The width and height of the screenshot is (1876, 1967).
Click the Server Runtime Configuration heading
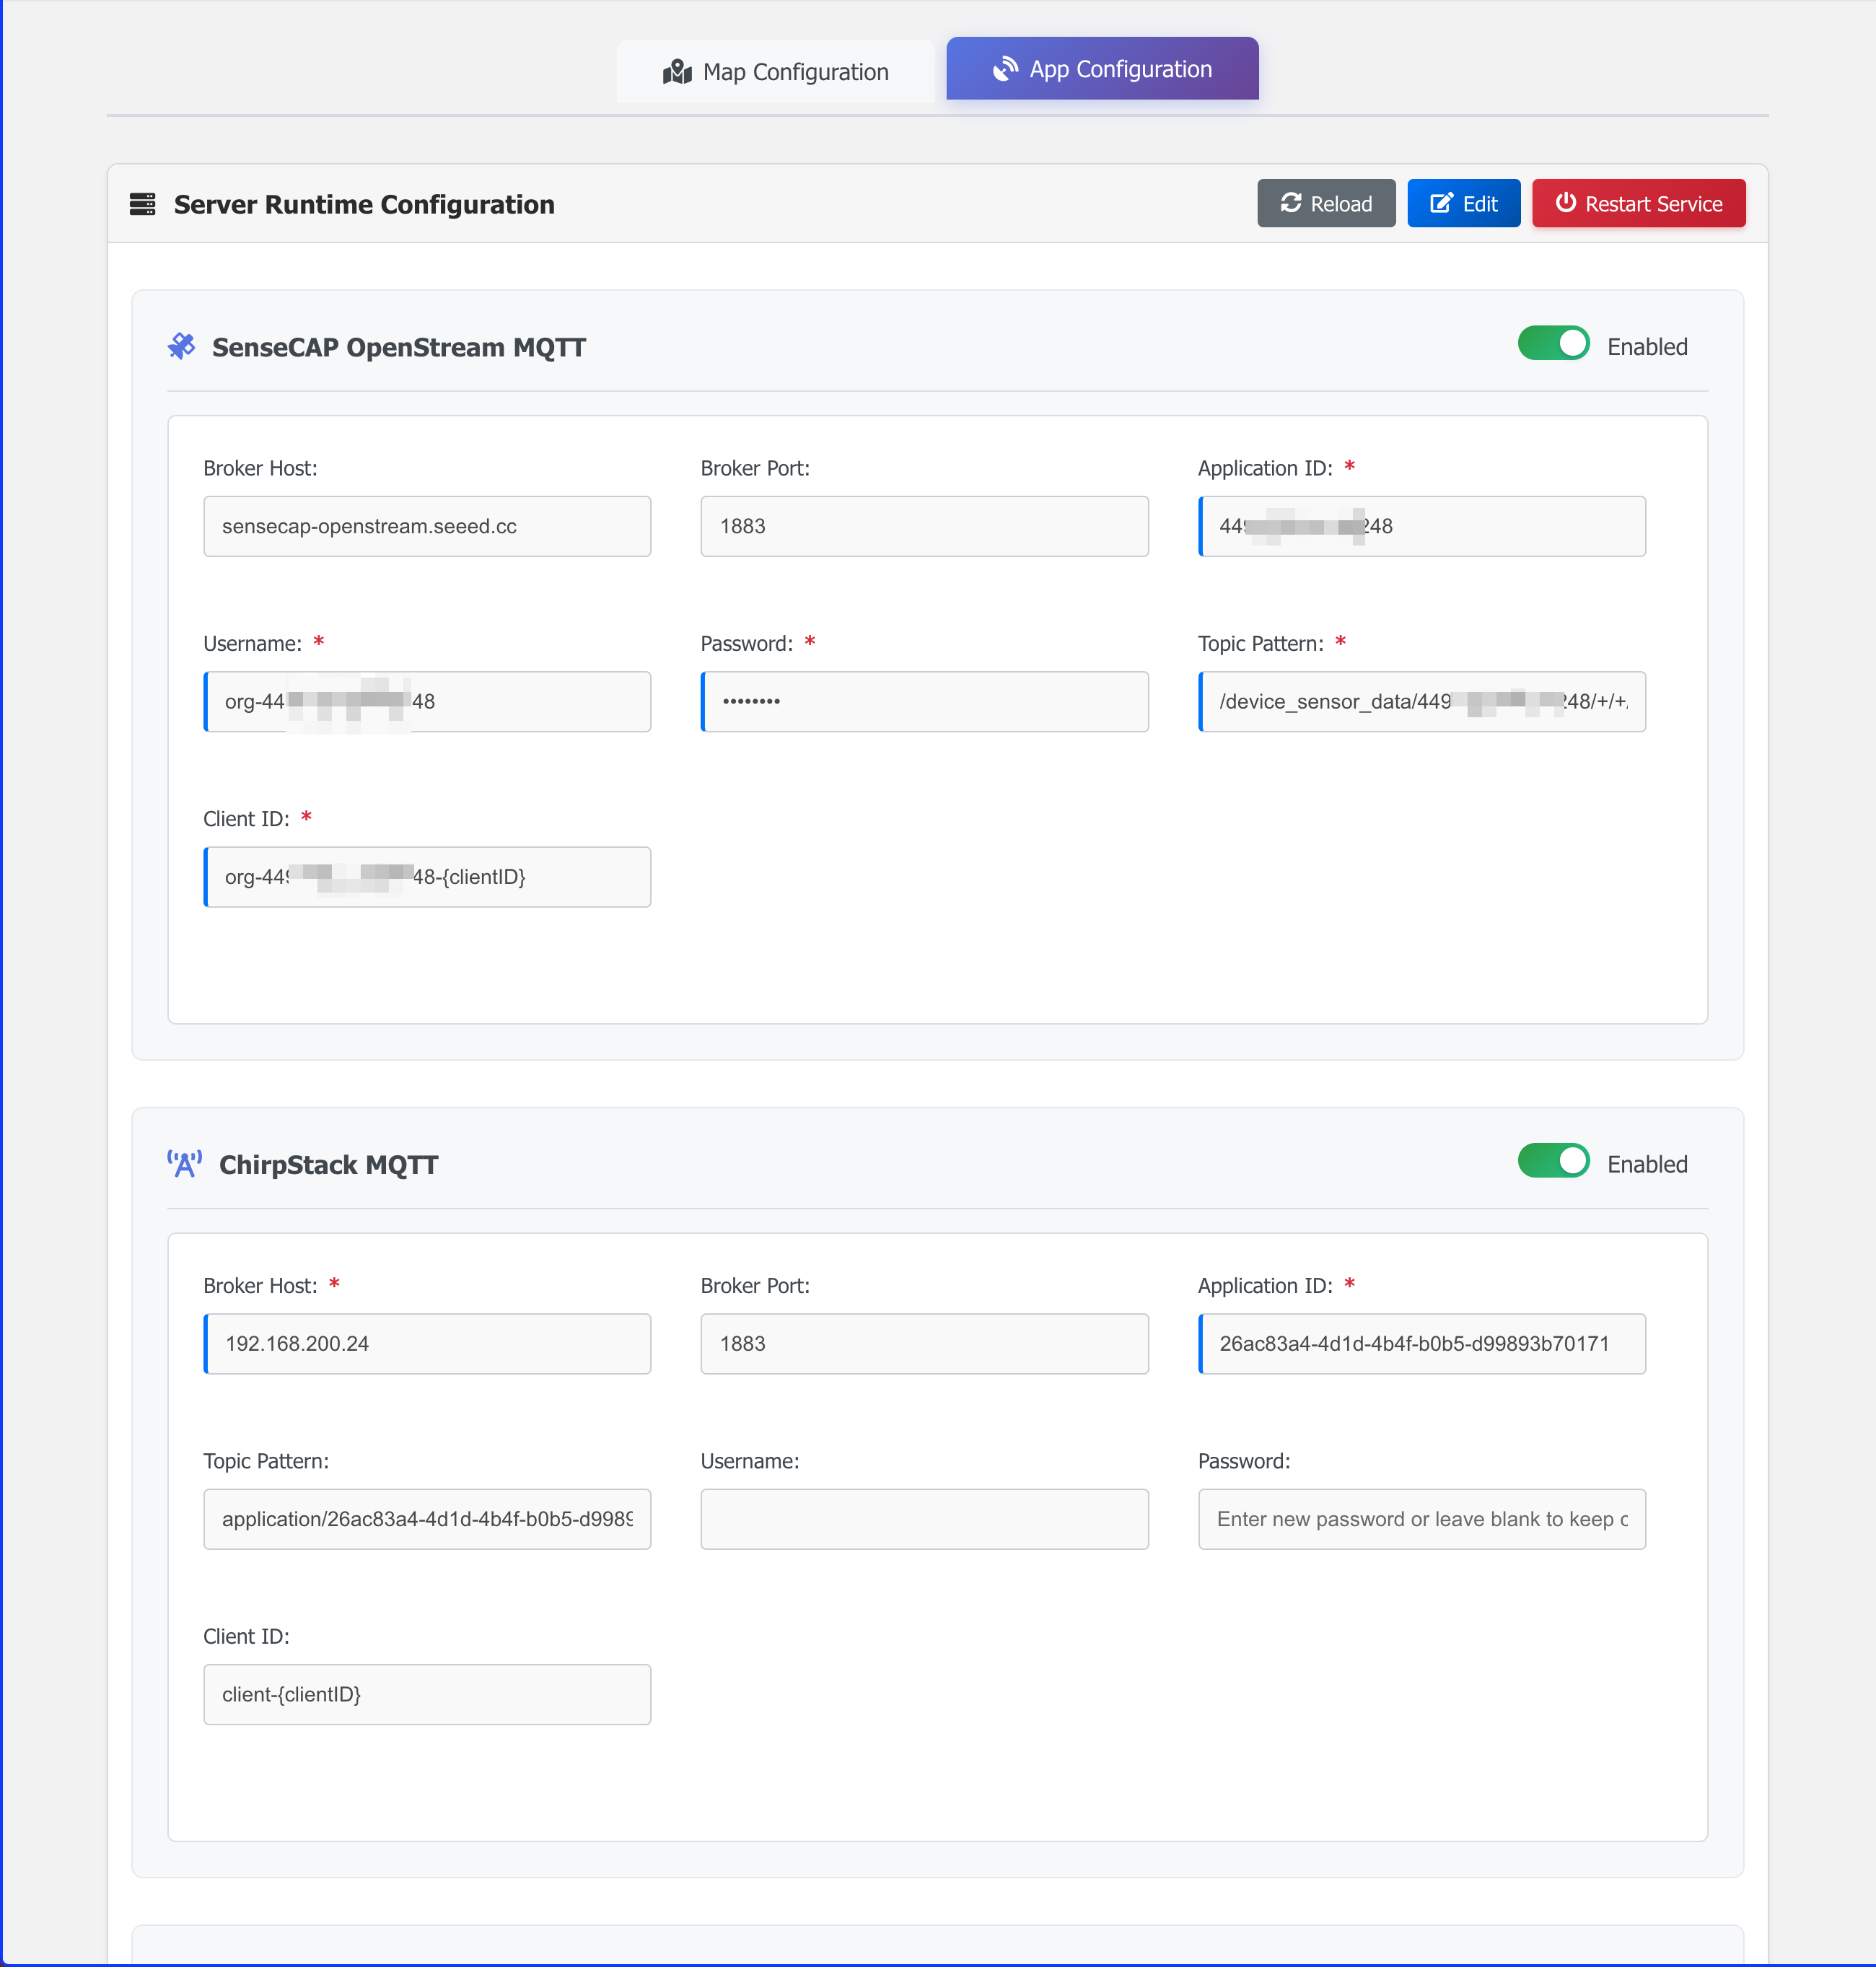pos(364,204)
